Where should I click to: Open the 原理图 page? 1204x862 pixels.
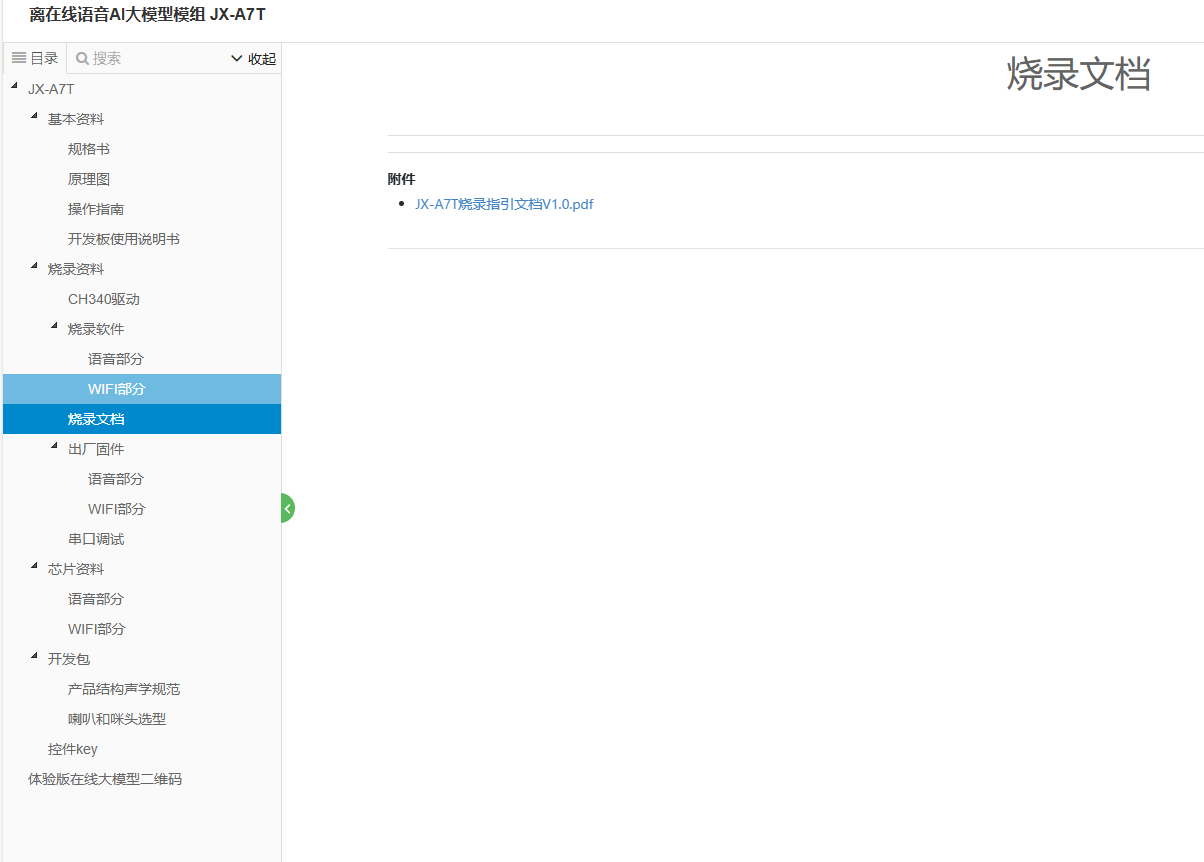coord(89,179)
